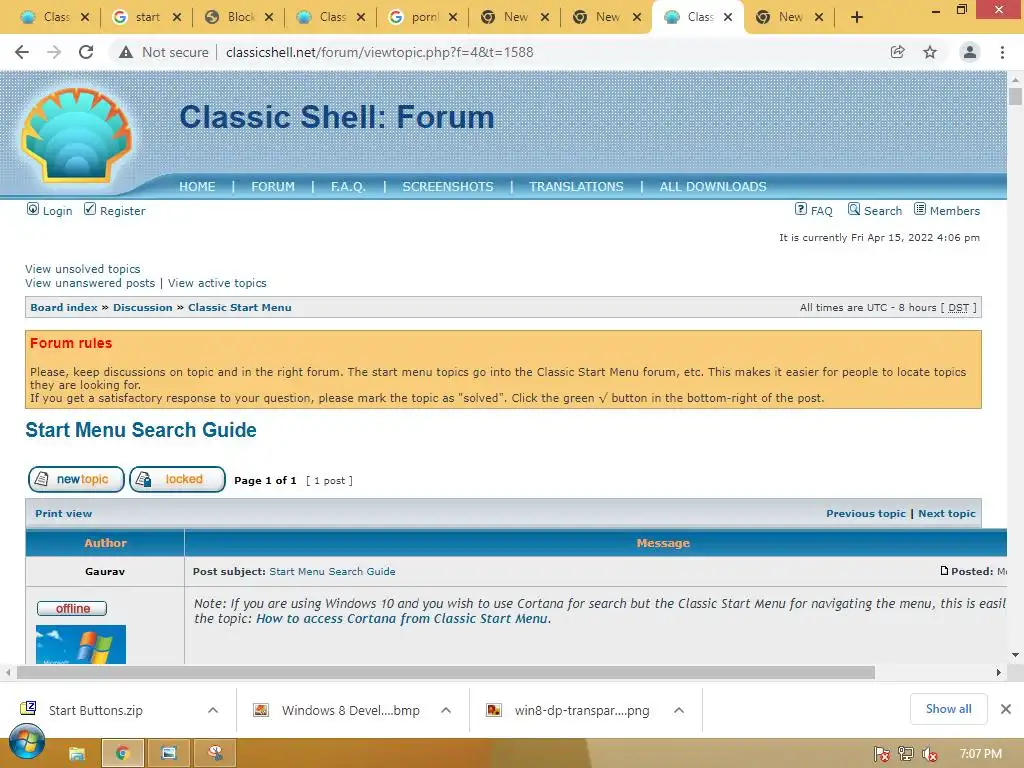
Task: Click the DST abbreviation text
Action: (958, 308)
